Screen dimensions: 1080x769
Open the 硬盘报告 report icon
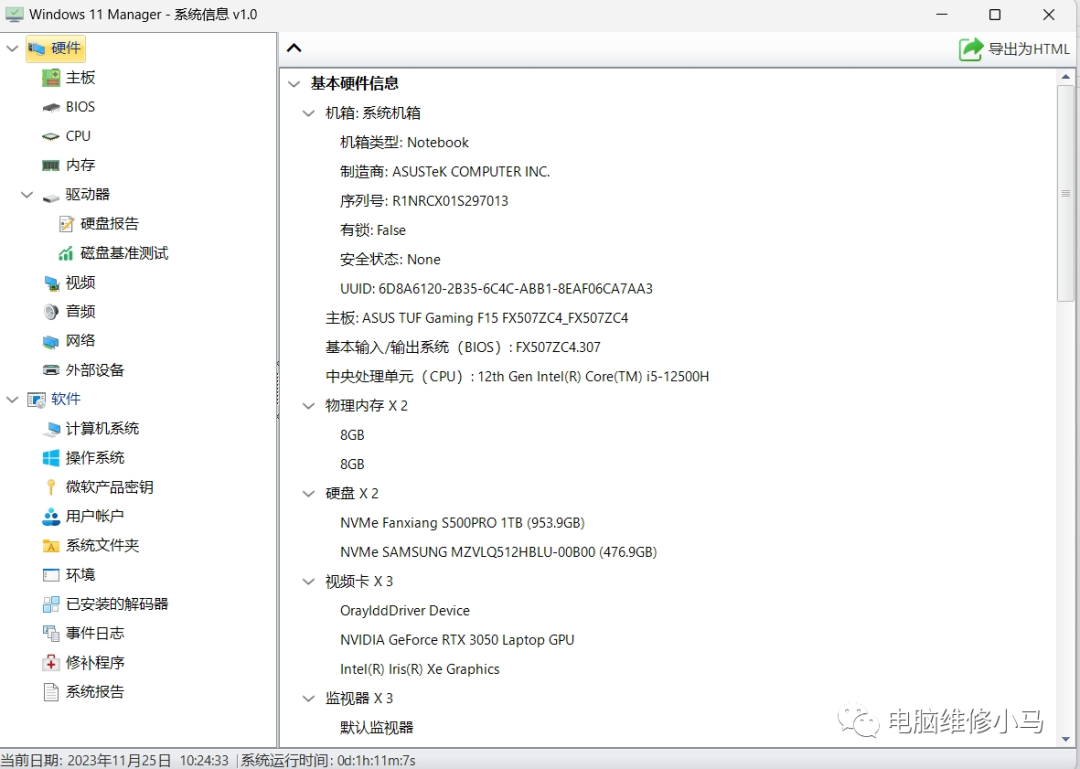[66, 224]
